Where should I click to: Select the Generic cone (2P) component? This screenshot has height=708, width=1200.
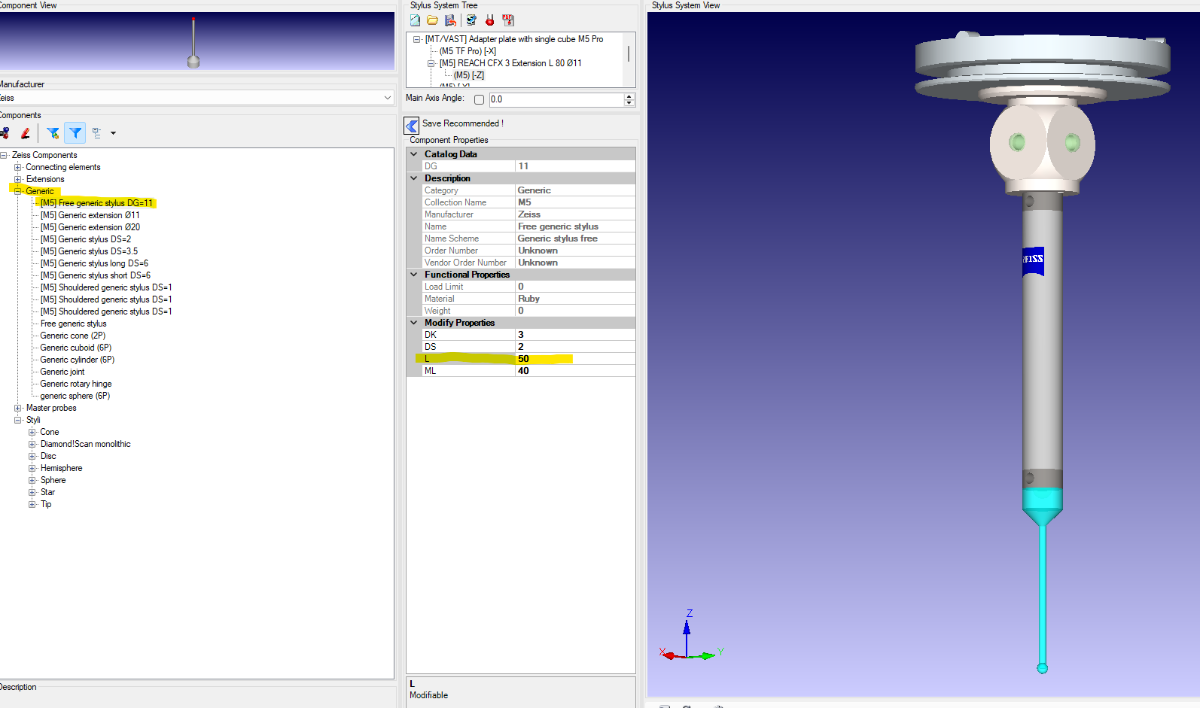[x=72, y=336]
